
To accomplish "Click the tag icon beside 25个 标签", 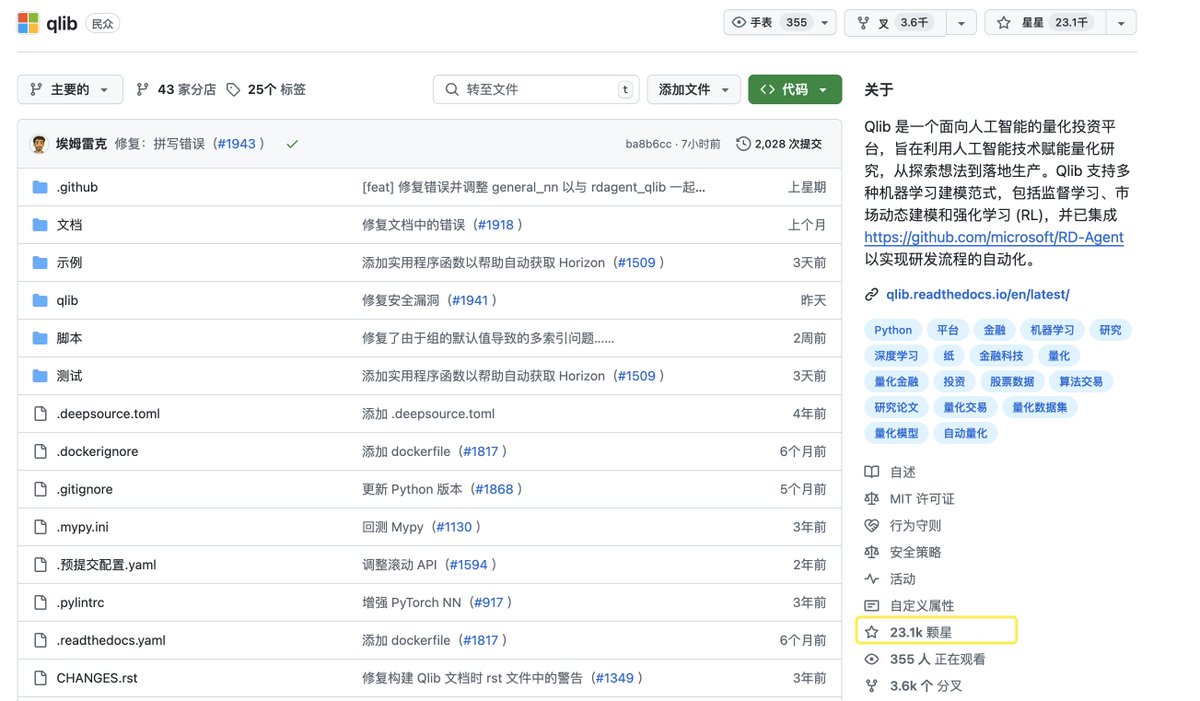I will [x=233, y=89].
